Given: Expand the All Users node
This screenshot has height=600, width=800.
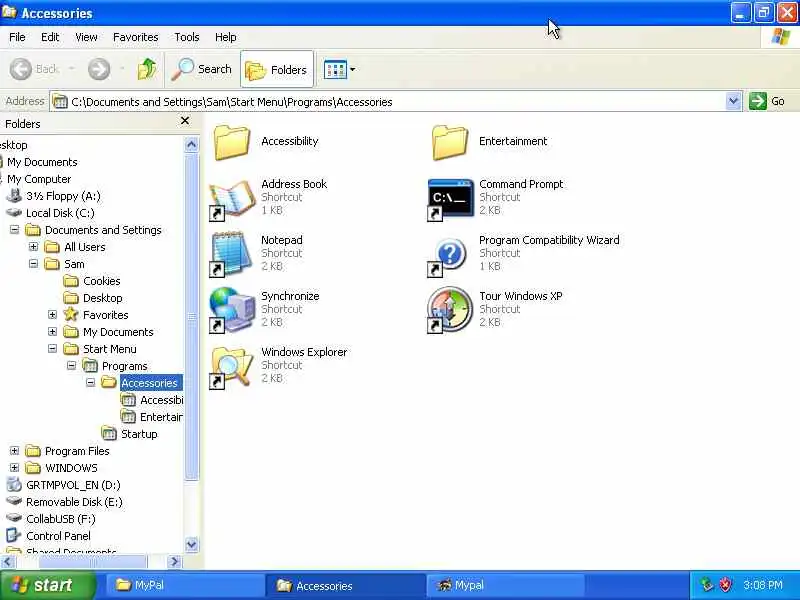Looking at the screenshot, I should point(33,247).
